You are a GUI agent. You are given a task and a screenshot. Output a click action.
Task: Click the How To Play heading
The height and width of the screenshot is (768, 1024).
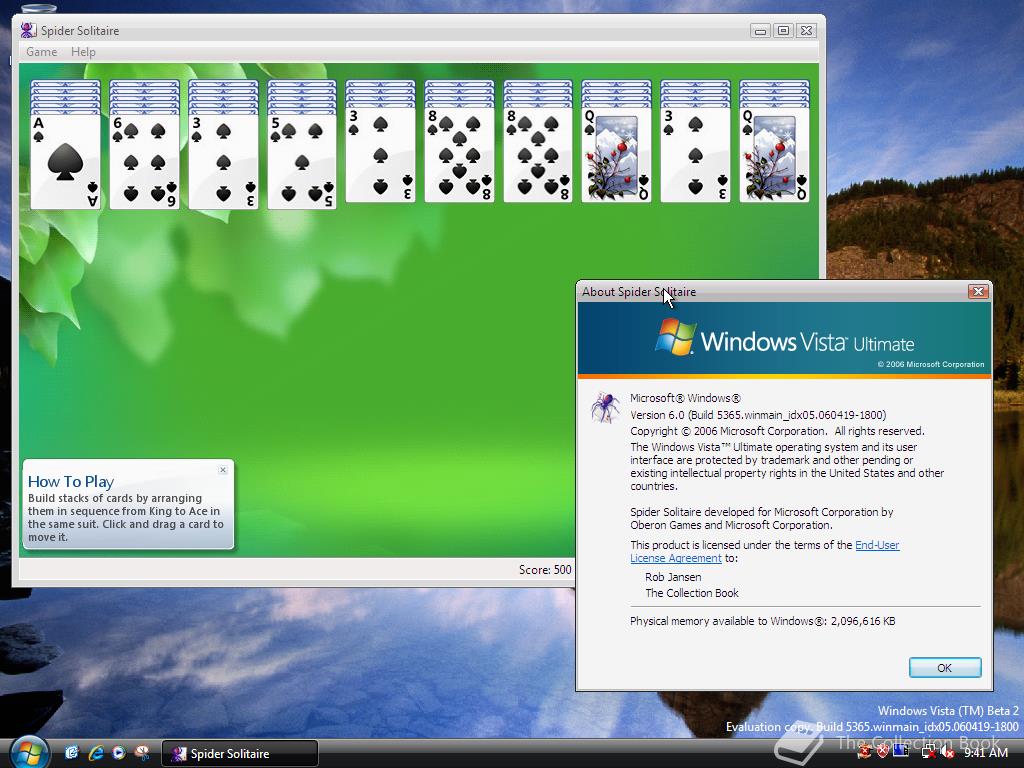[x=71, y=481]
